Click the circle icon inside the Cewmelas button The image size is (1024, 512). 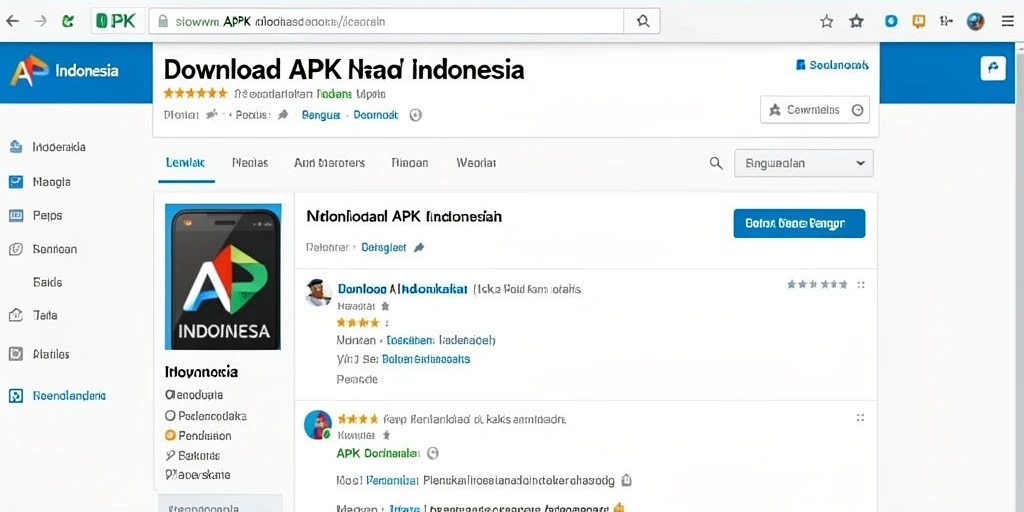[857, 110]
